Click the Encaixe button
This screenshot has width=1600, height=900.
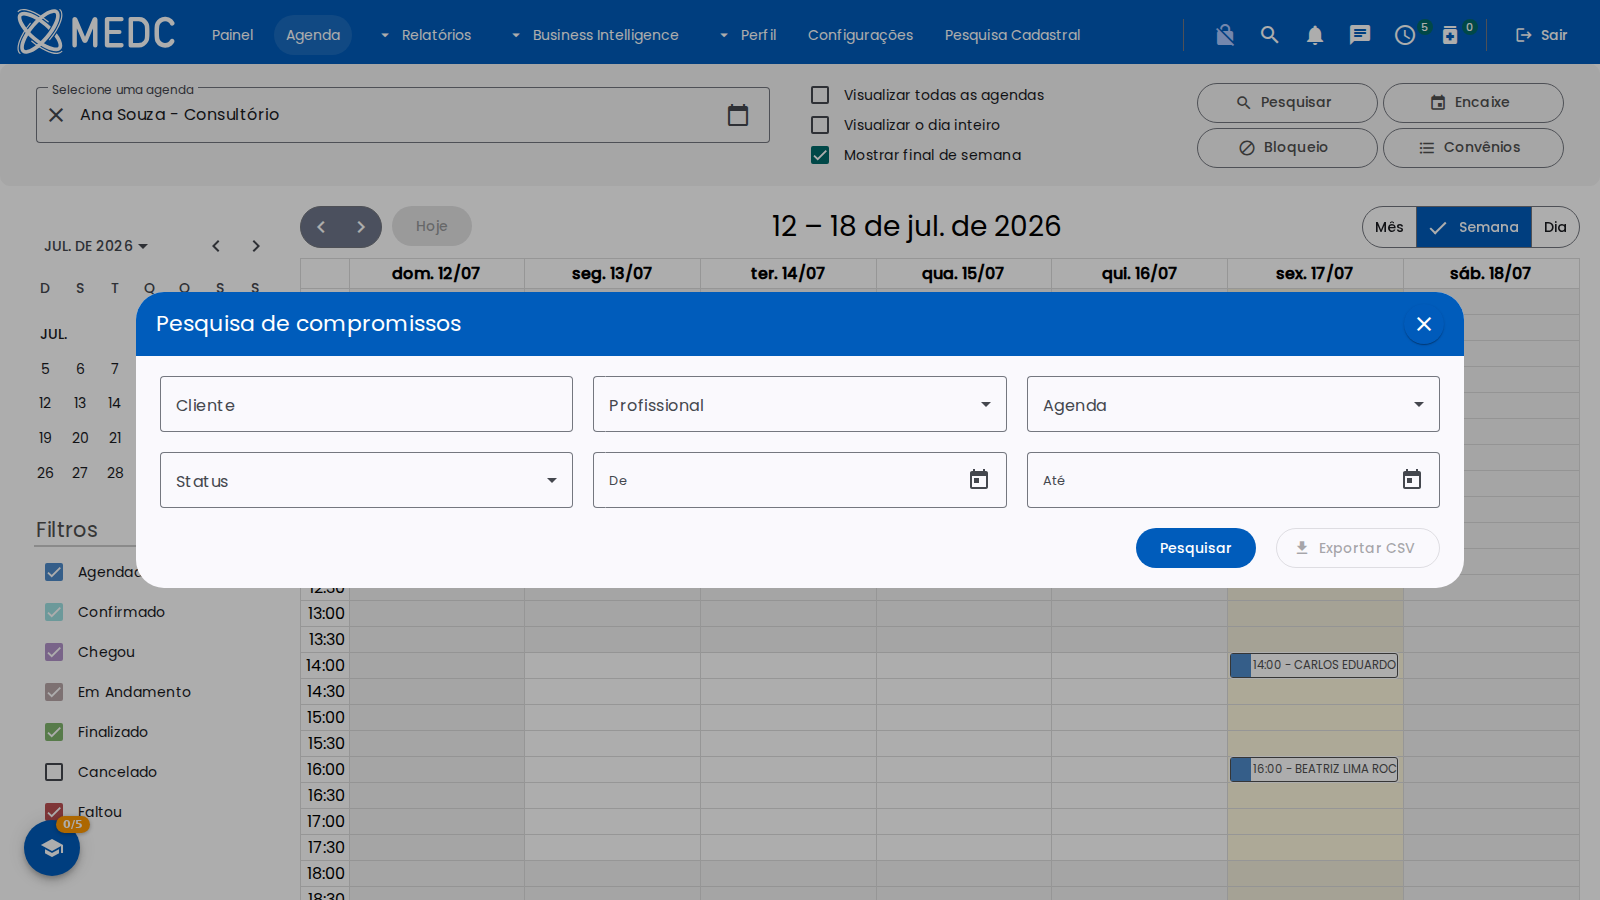click(1473, 103)
